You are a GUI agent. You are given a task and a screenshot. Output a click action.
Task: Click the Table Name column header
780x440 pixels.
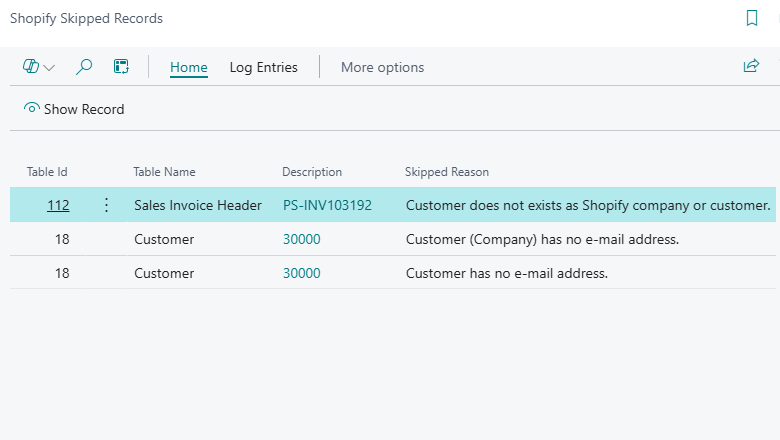click(x=164, y=172)
